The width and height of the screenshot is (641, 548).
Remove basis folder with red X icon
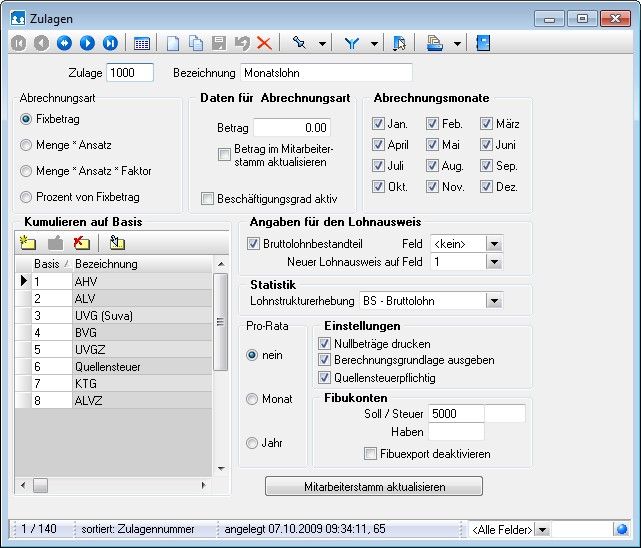(x=82, y=243)
